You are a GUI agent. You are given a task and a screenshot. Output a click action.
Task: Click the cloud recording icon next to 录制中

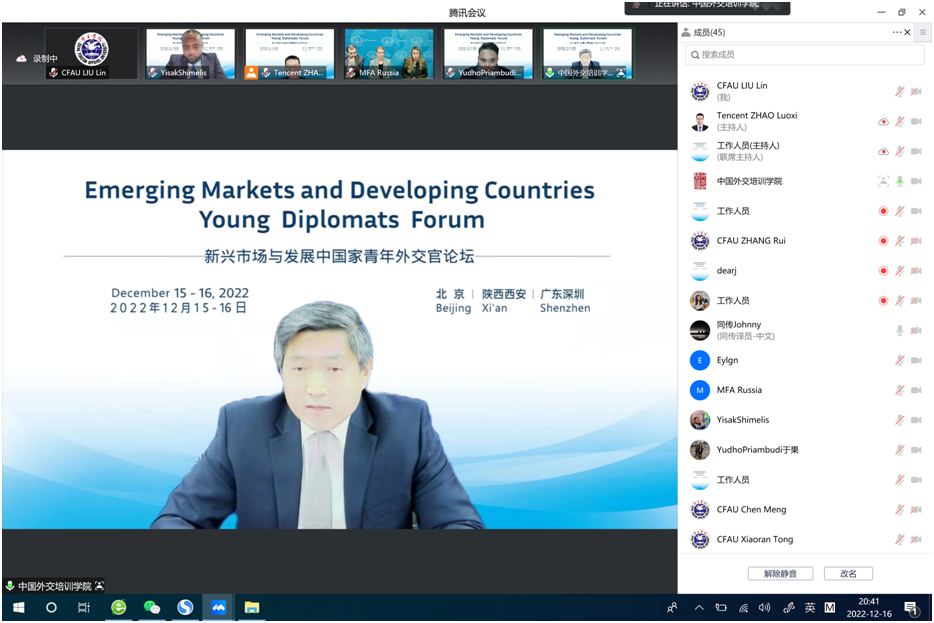click(21, 58)
